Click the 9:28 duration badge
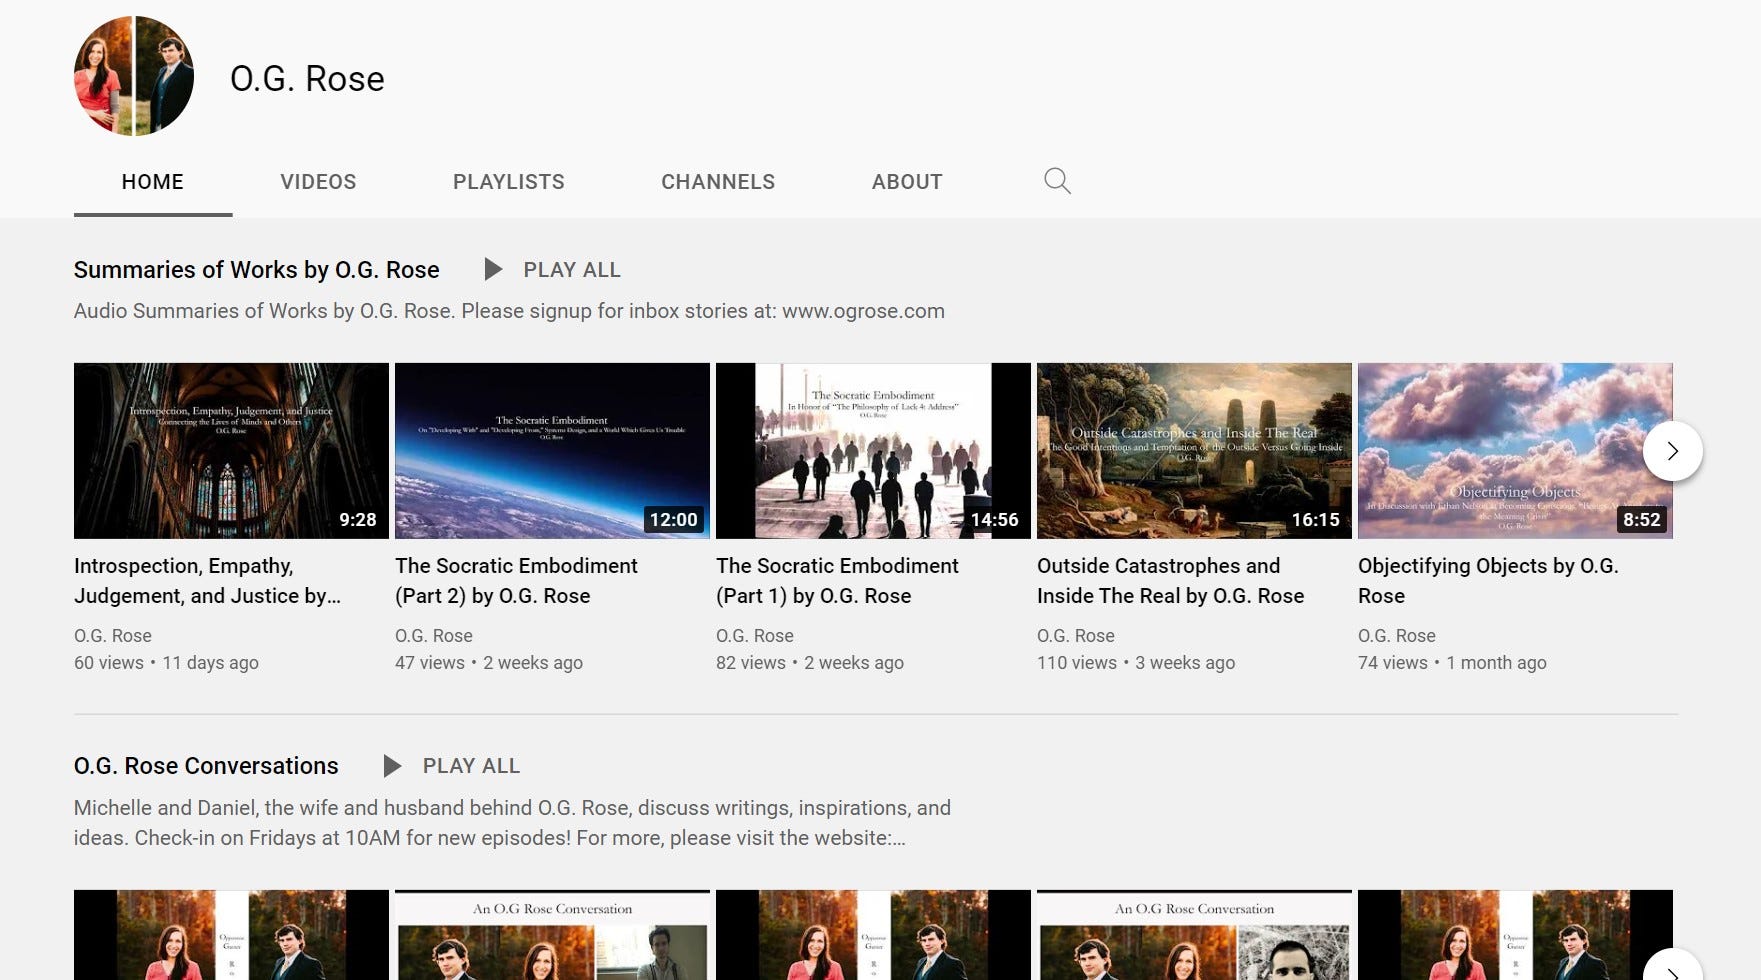This screenshot has width=1761, height=980. 358,520
